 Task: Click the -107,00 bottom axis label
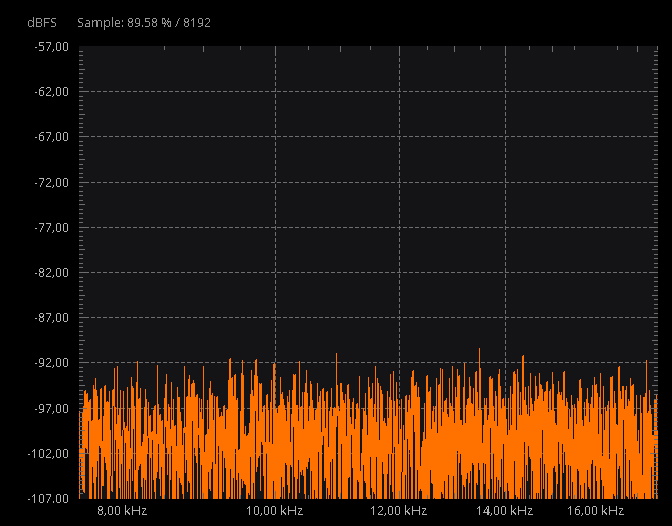point(46,498)
